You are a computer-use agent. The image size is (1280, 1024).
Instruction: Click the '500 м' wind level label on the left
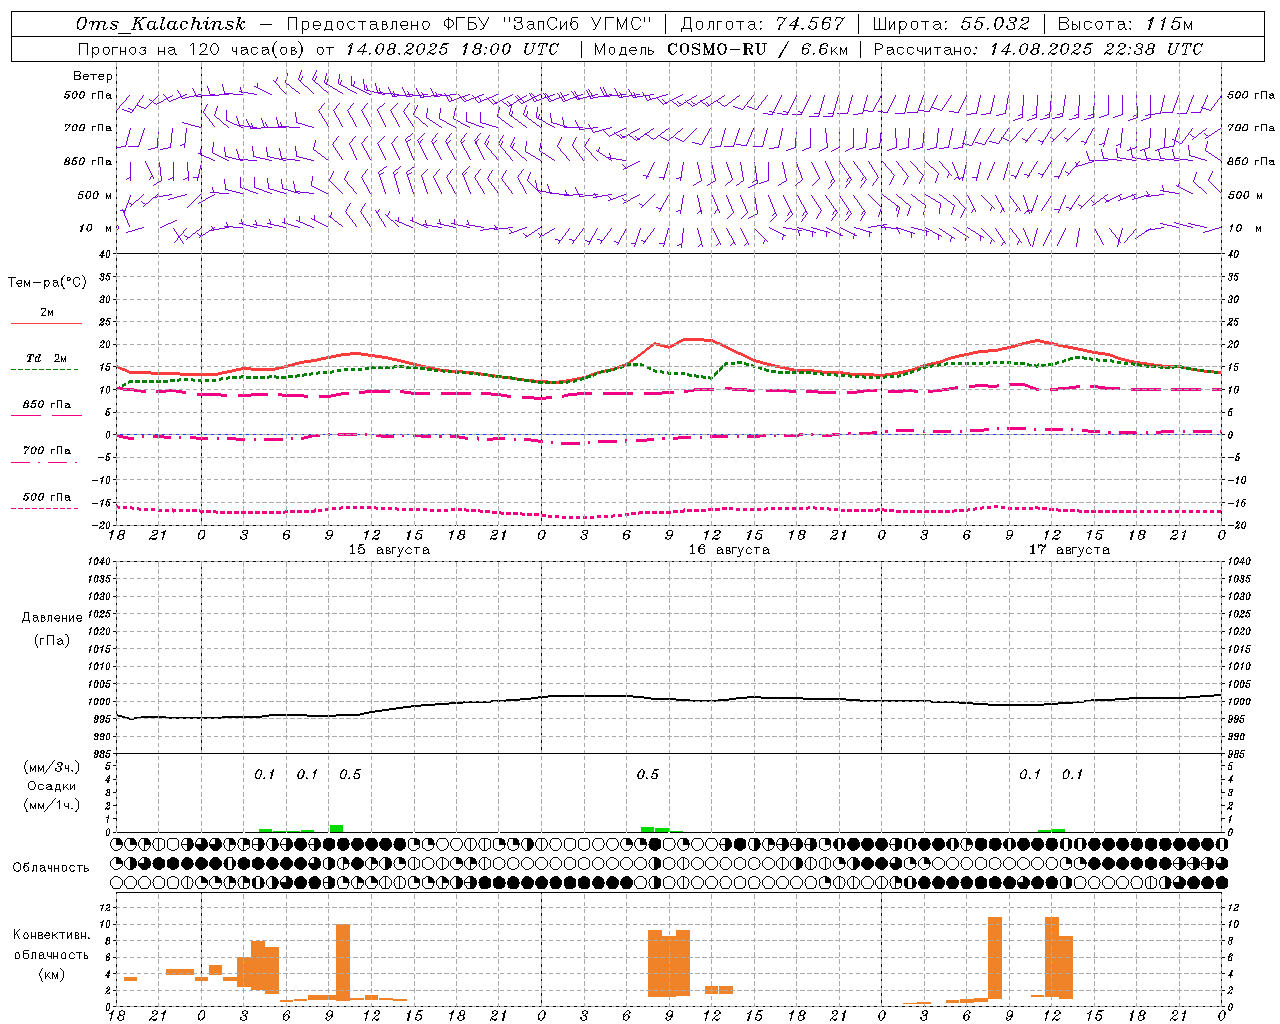click(x=96, y=195)
